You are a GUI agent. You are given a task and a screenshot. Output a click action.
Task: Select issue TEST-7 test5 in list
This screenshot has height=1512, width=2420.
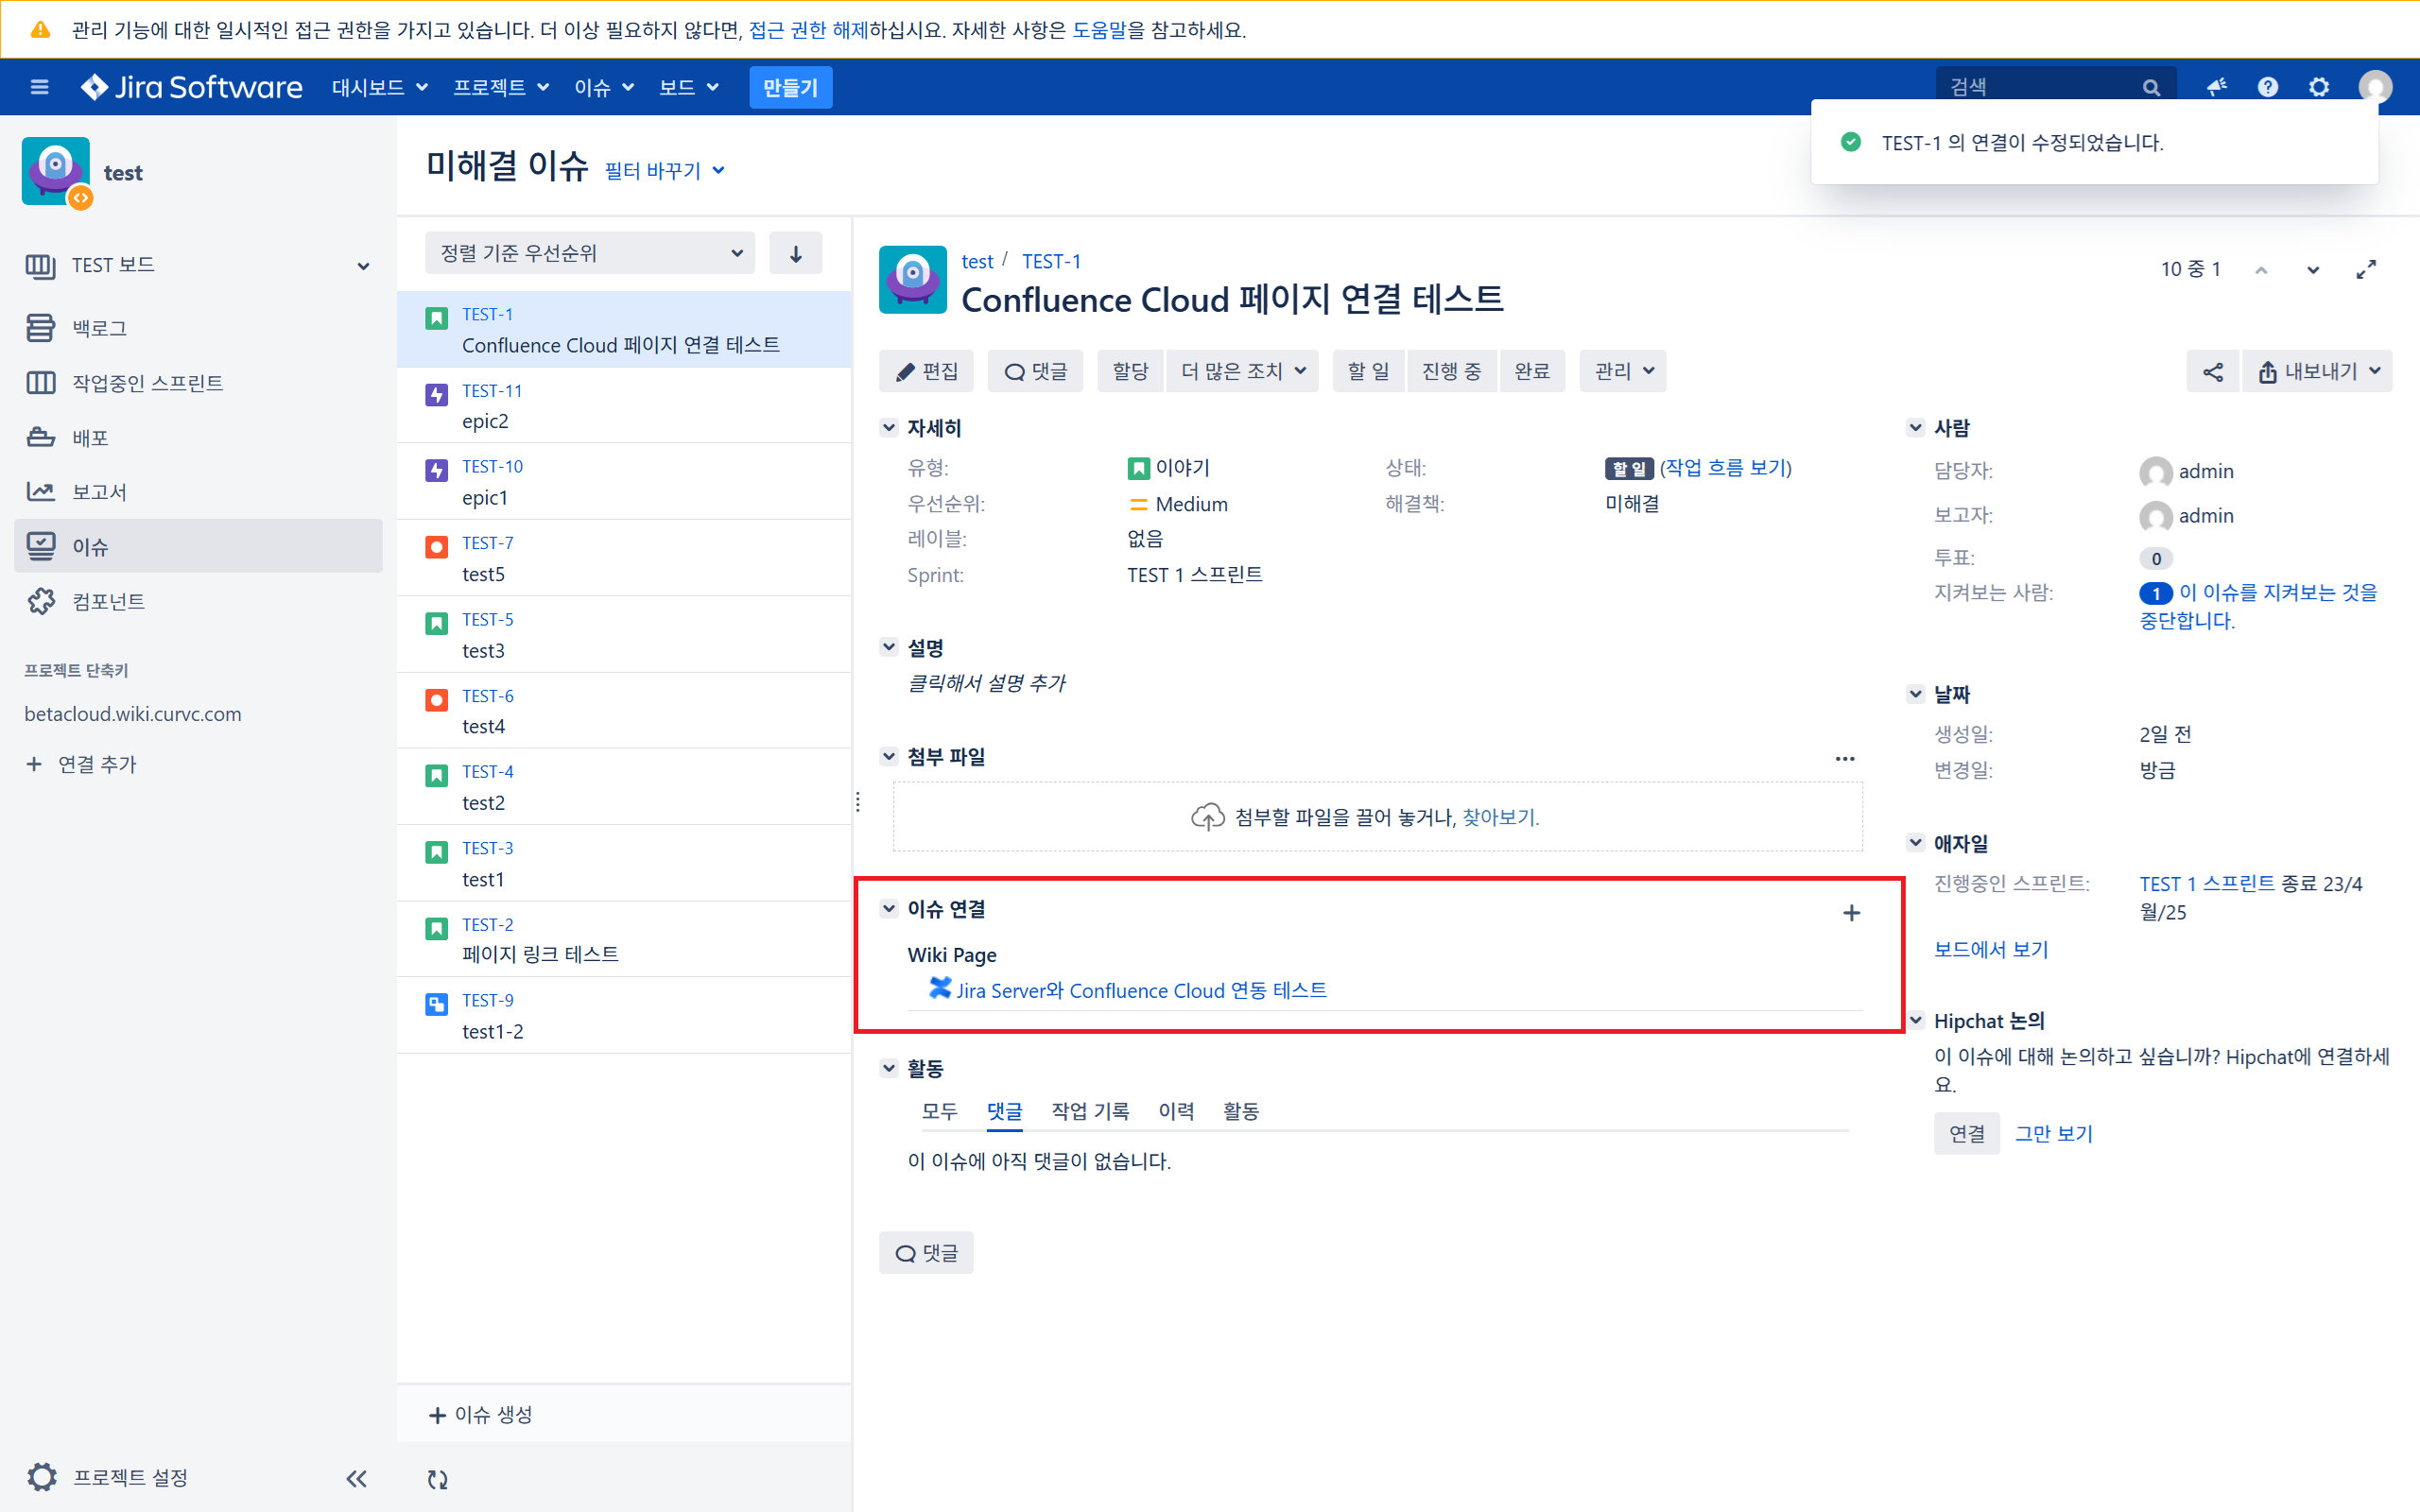click(624, 558)
